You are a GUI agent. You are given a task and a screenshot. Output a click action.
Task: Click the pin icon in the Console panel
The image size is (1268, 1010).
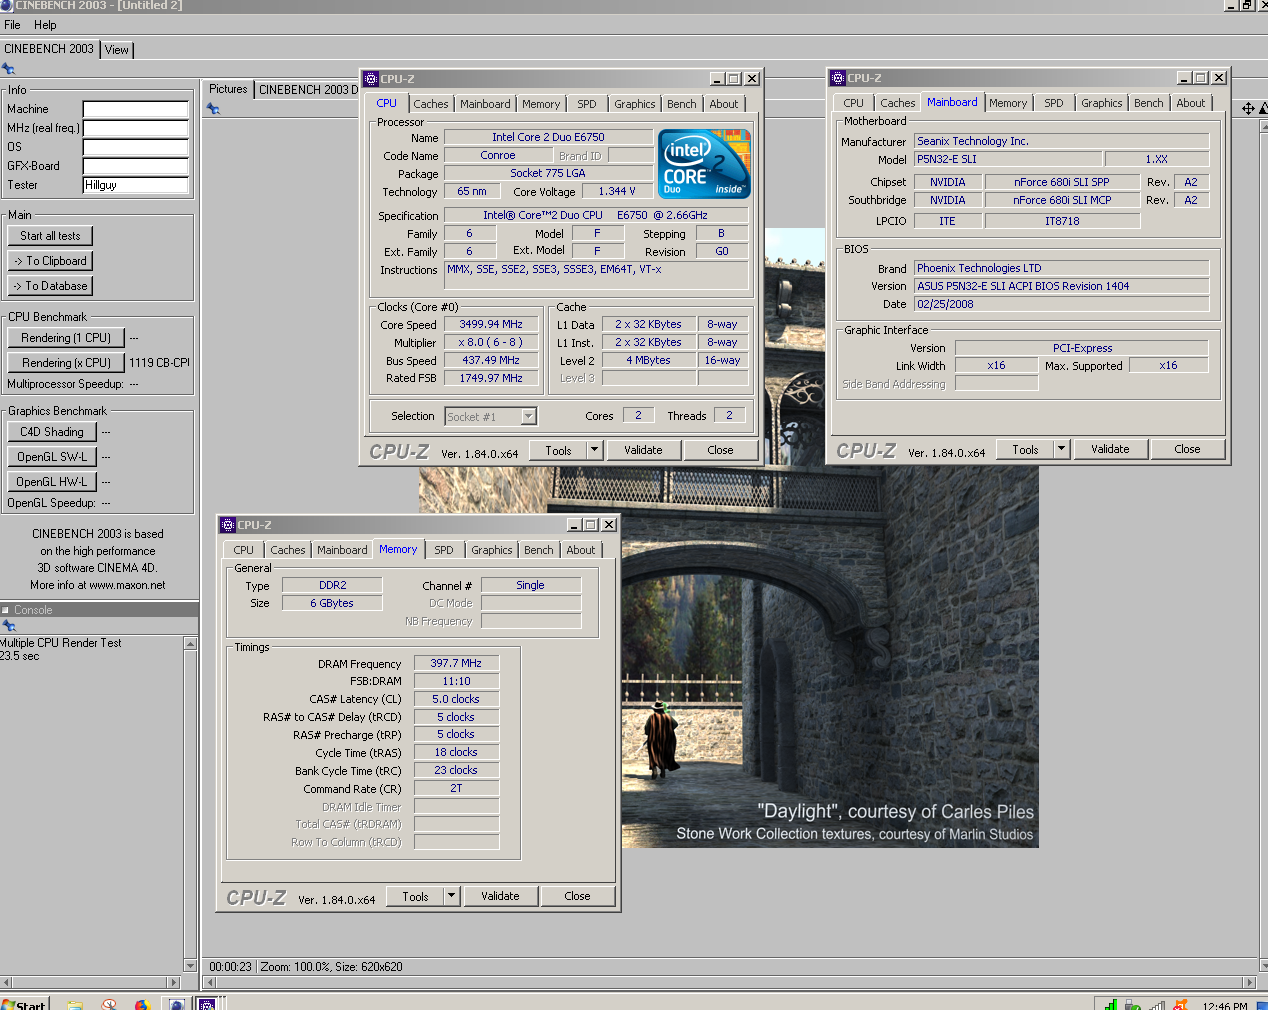(x=9, y=626)
